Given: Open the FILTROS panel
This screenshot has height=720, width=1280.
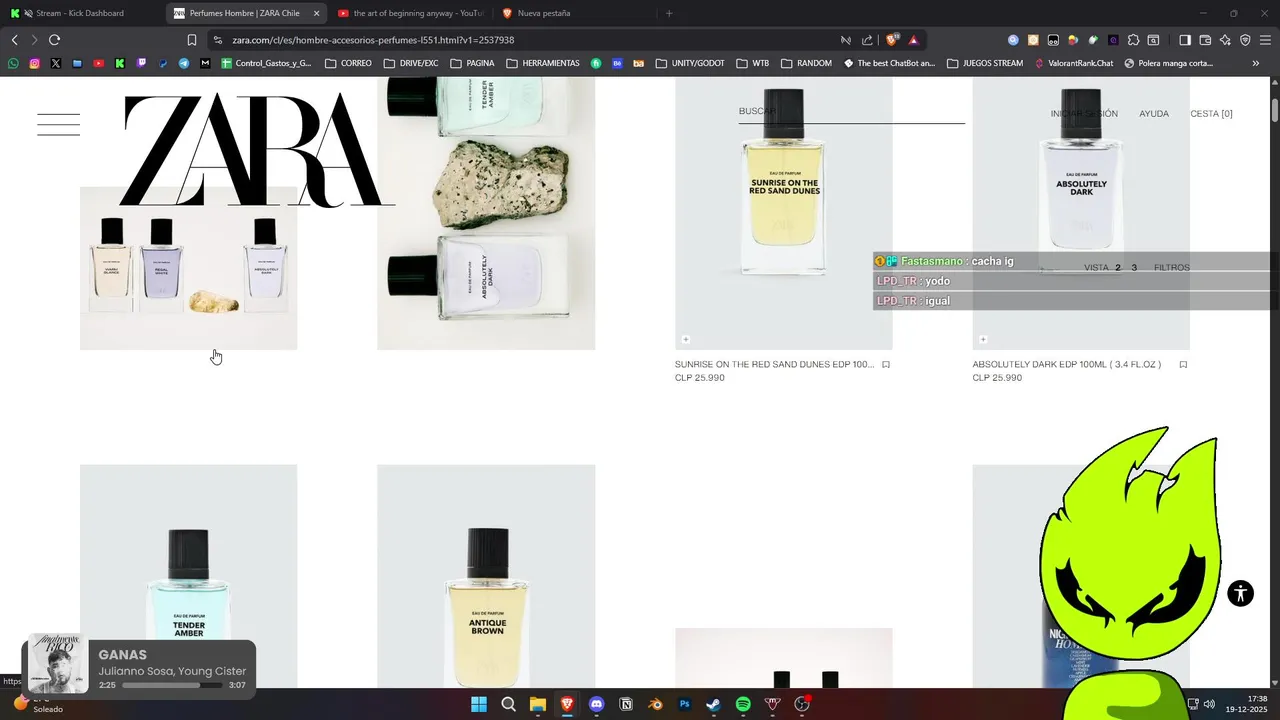Looking at the screenshot, I should click(x=1172, y=268).
